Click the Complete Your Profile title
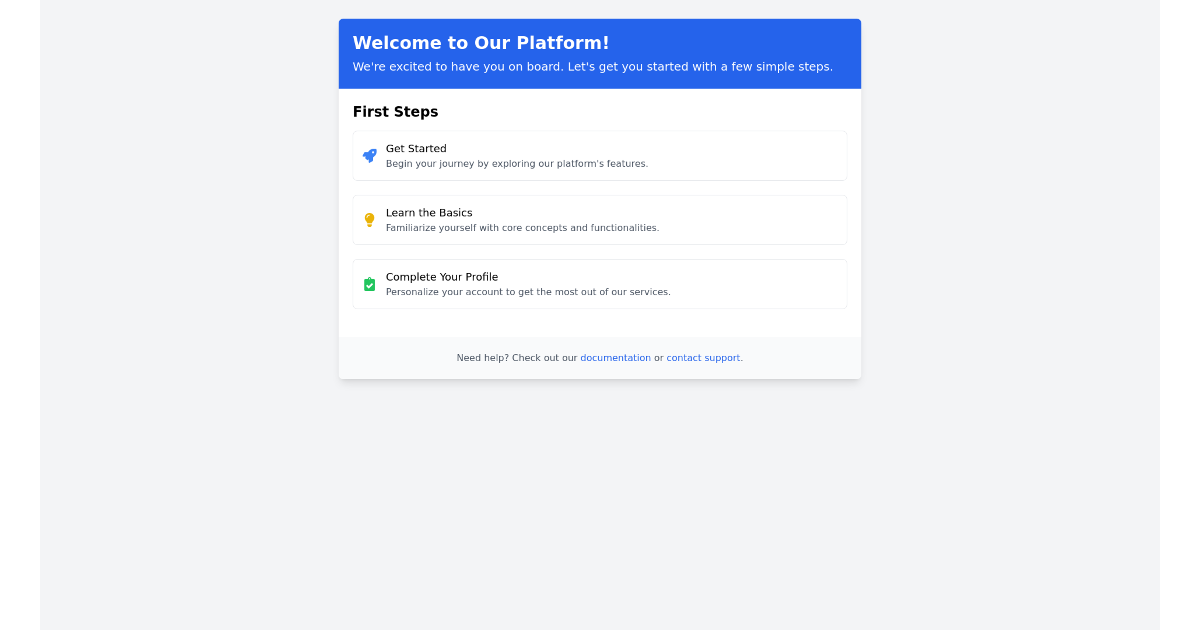 click(x=442, y=276)
